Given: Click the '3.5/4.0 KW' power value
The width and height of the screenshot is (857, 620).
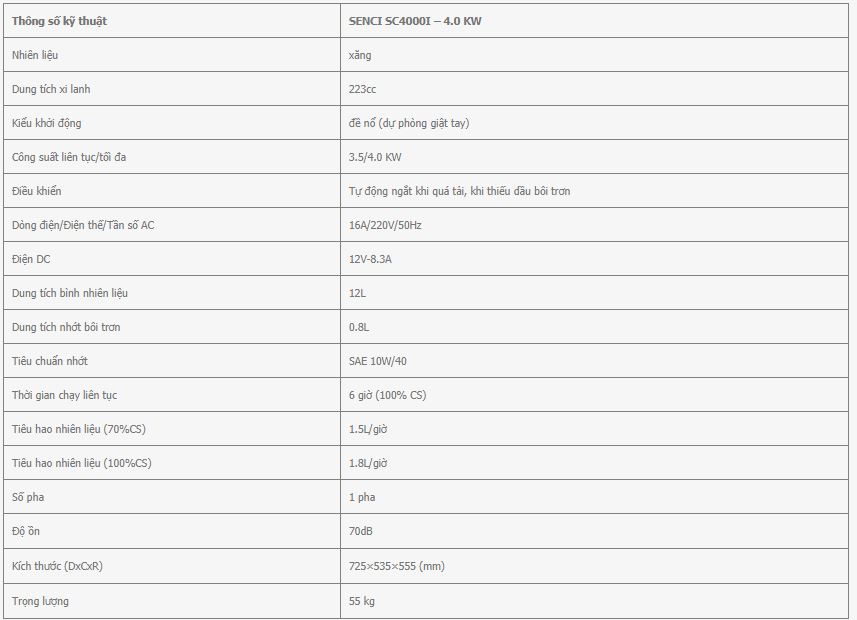Looking at the screenshot, I should point(375,157).
